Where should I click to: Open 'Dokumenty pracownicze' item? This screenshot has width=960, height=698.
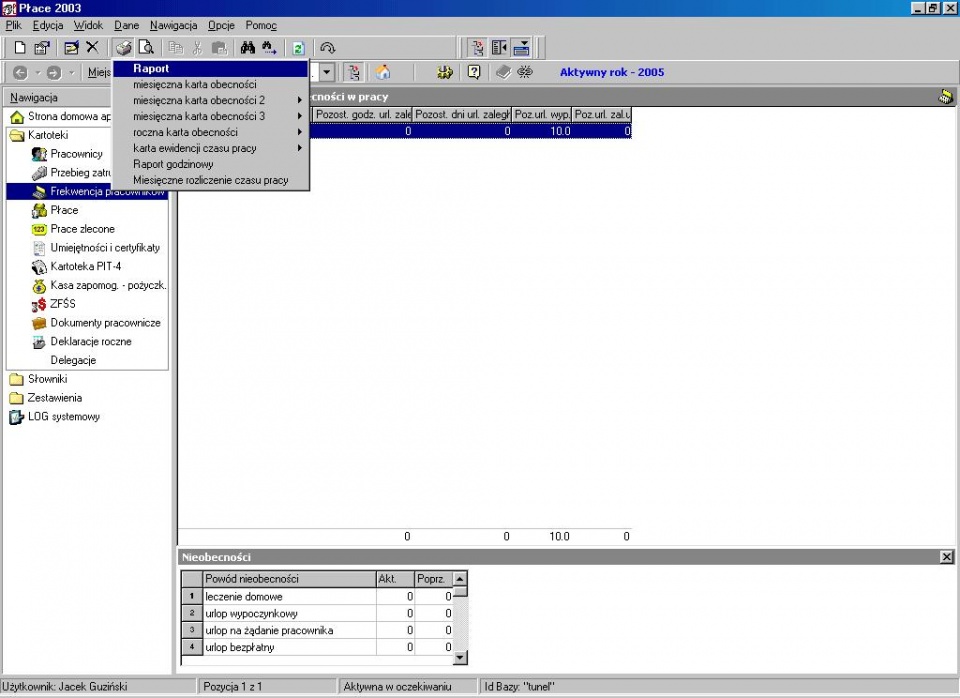[x=97, y=323]
